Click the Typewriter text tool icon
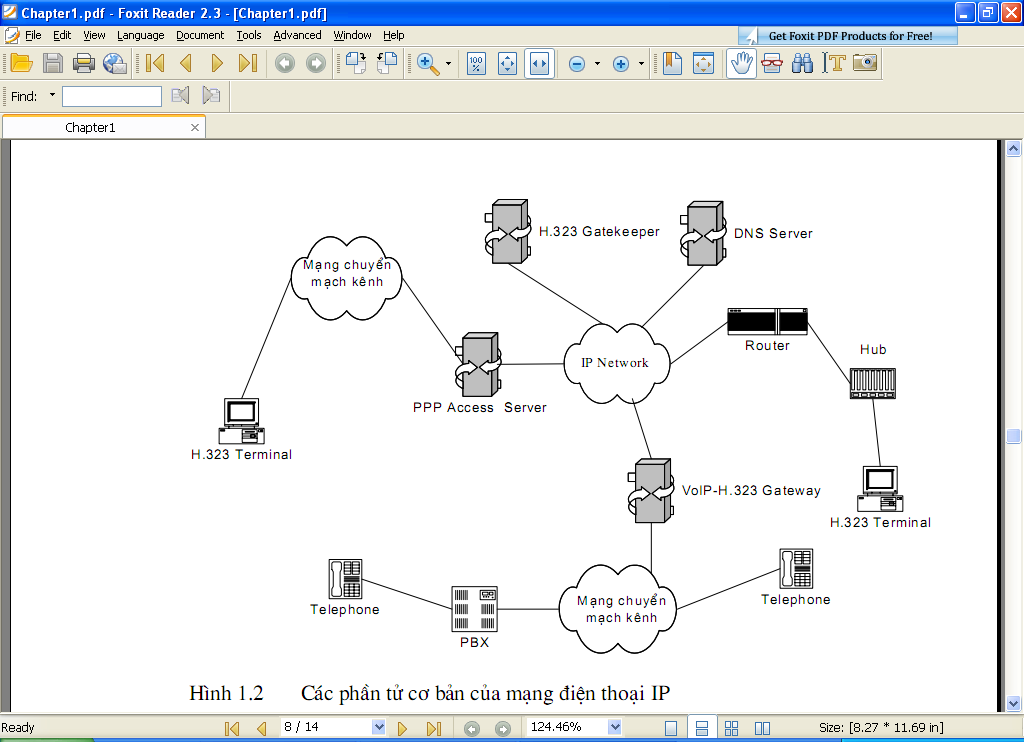The image size is (1024, 742). point(834,63)
